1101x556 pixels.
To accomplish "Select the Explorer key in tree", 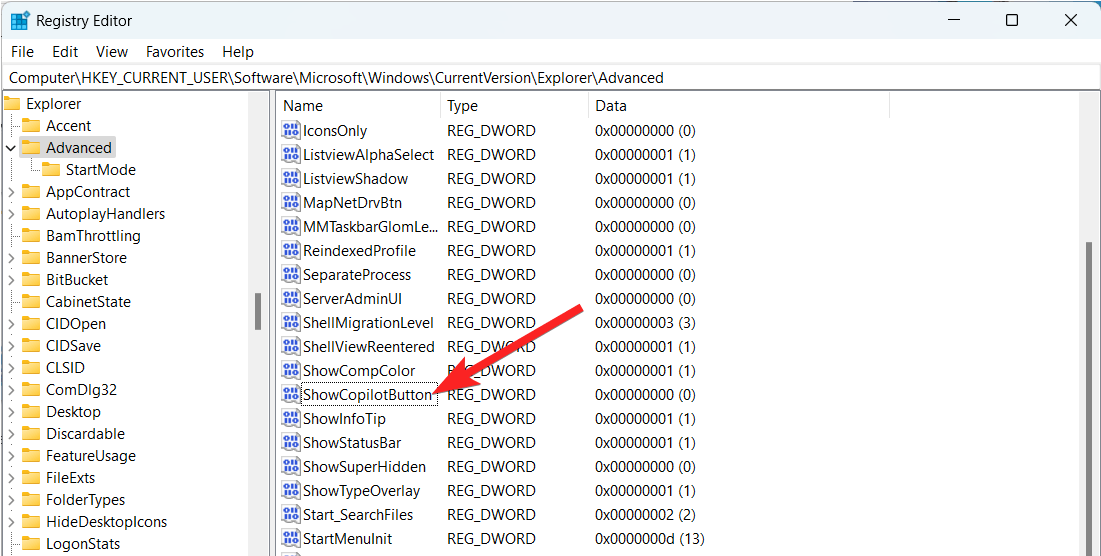I will 53,104.
